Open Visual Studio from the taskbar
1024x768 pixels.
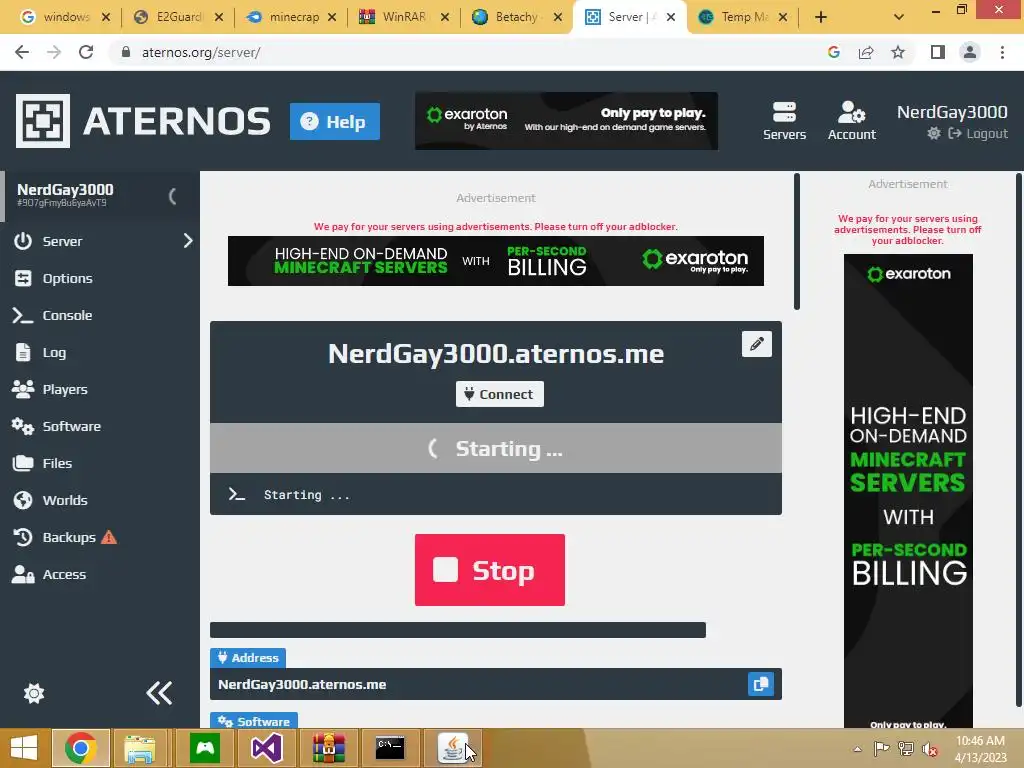(266, 748)
